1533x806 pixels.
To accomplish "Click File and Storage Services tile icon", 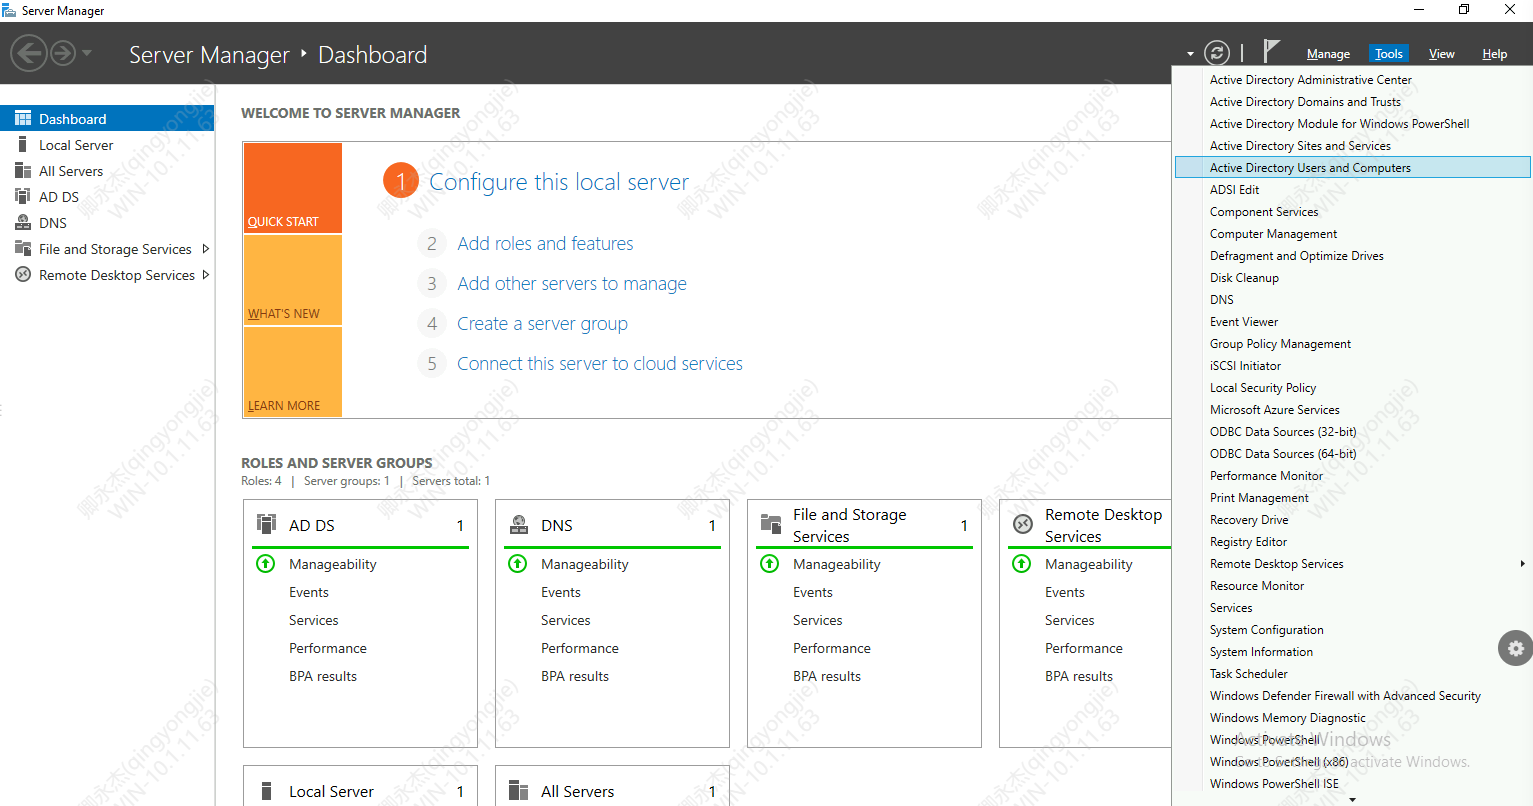I will click(771, 524).
